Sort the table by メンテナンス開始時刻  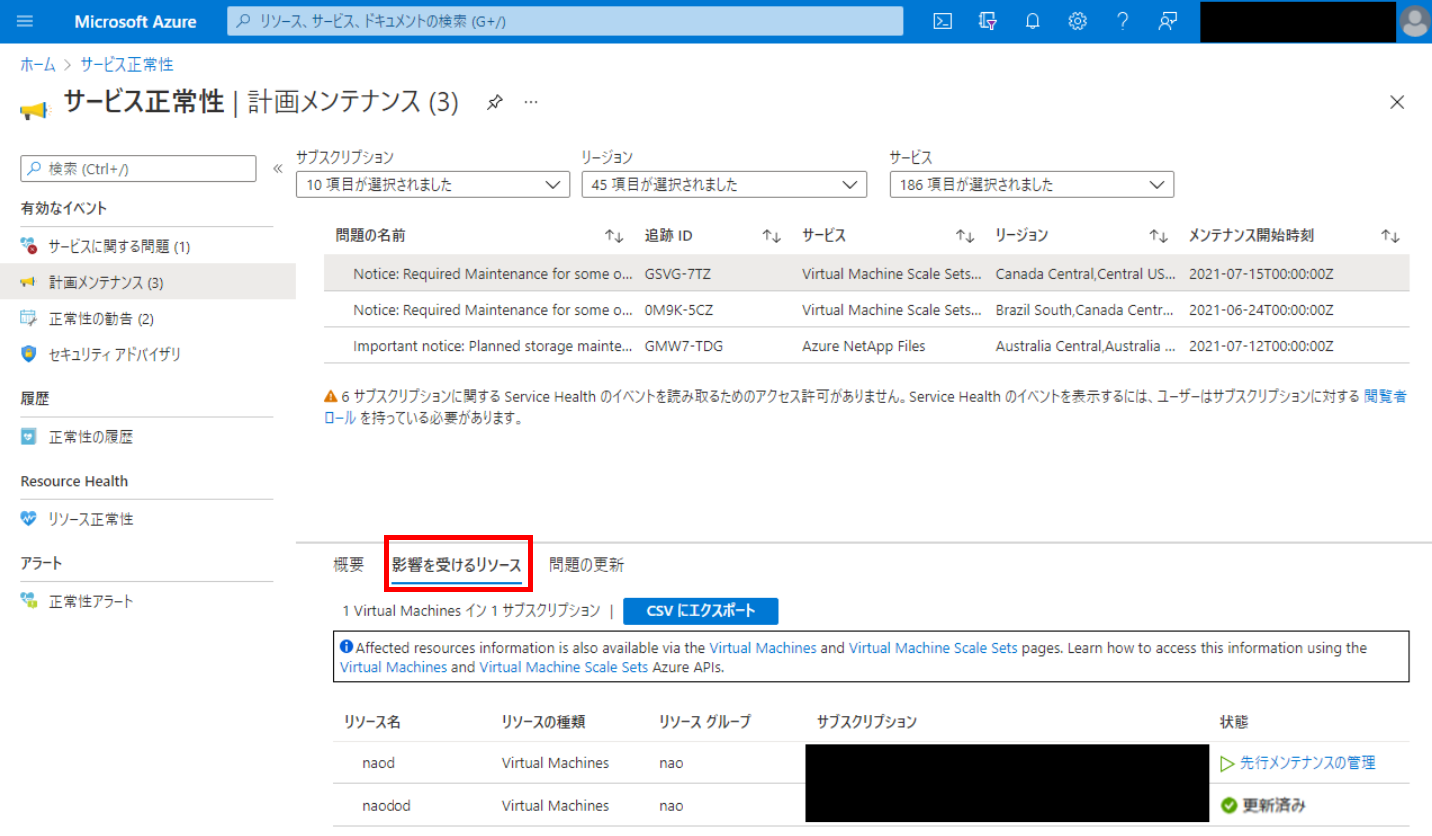coord(1390,236)
